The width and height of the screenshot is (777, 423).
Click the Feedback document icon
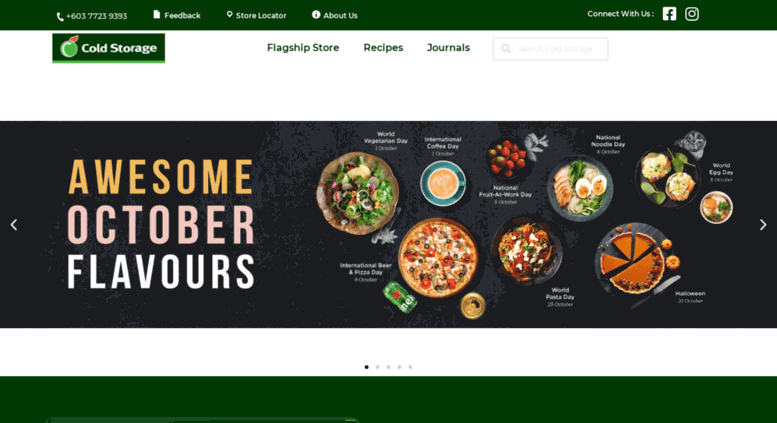(x=157, y=14)
